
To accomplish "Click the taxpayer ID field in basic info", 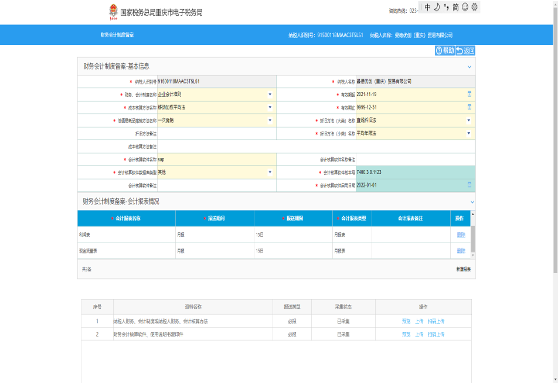I will [216, 81].
